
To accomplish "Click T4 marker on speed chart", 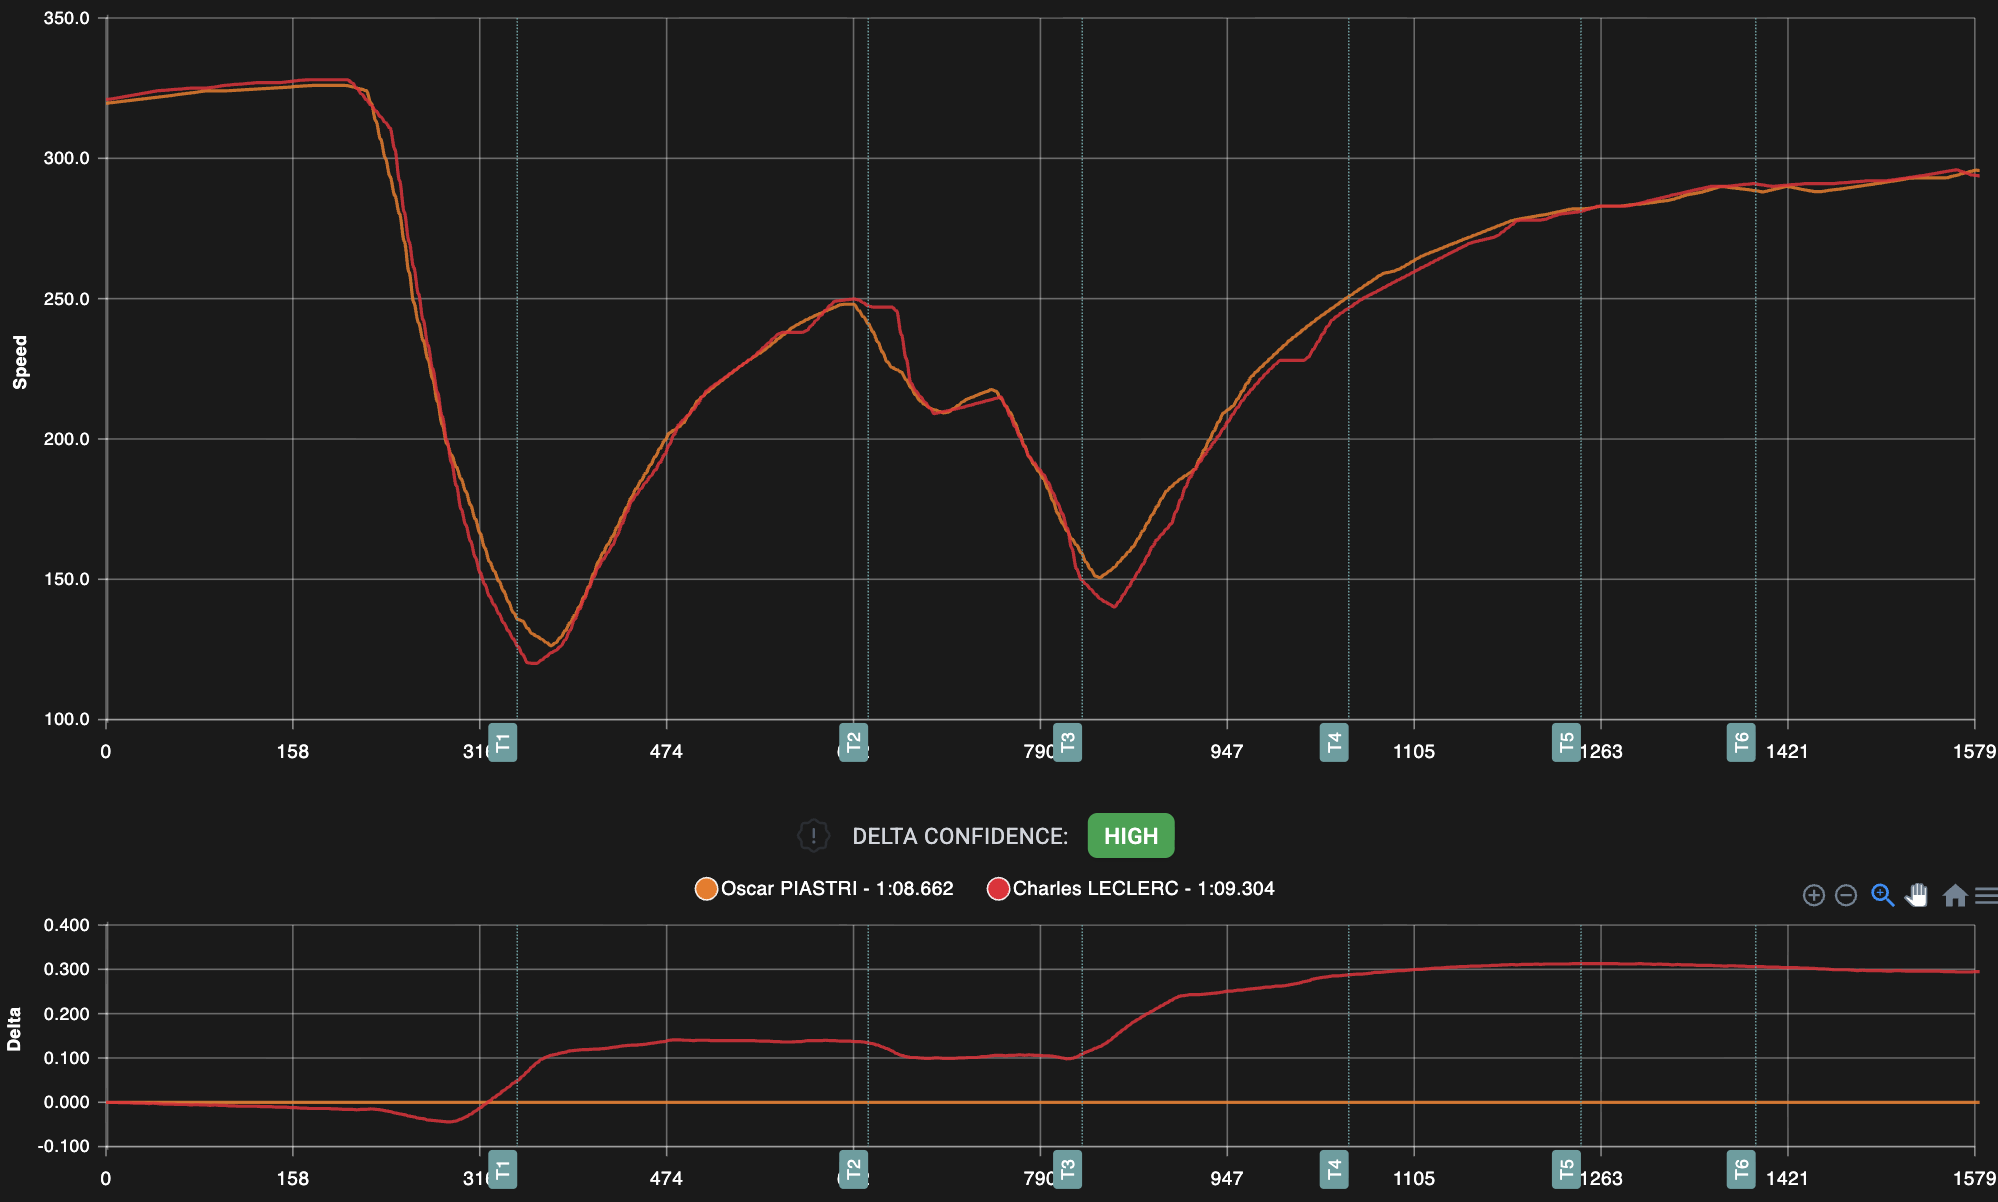I will pyautogui.click(x=1334, y=742).
